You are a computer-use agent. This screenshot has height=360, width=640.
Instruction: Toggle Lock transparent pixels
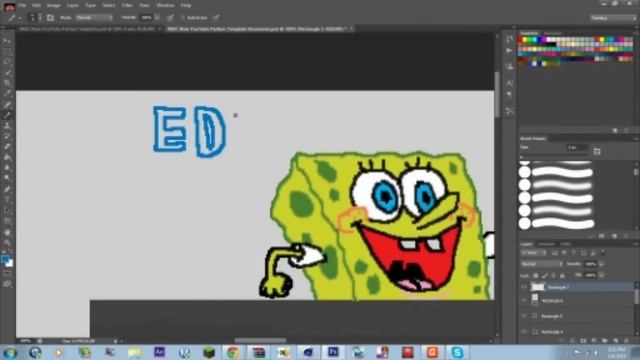(536, 276)
